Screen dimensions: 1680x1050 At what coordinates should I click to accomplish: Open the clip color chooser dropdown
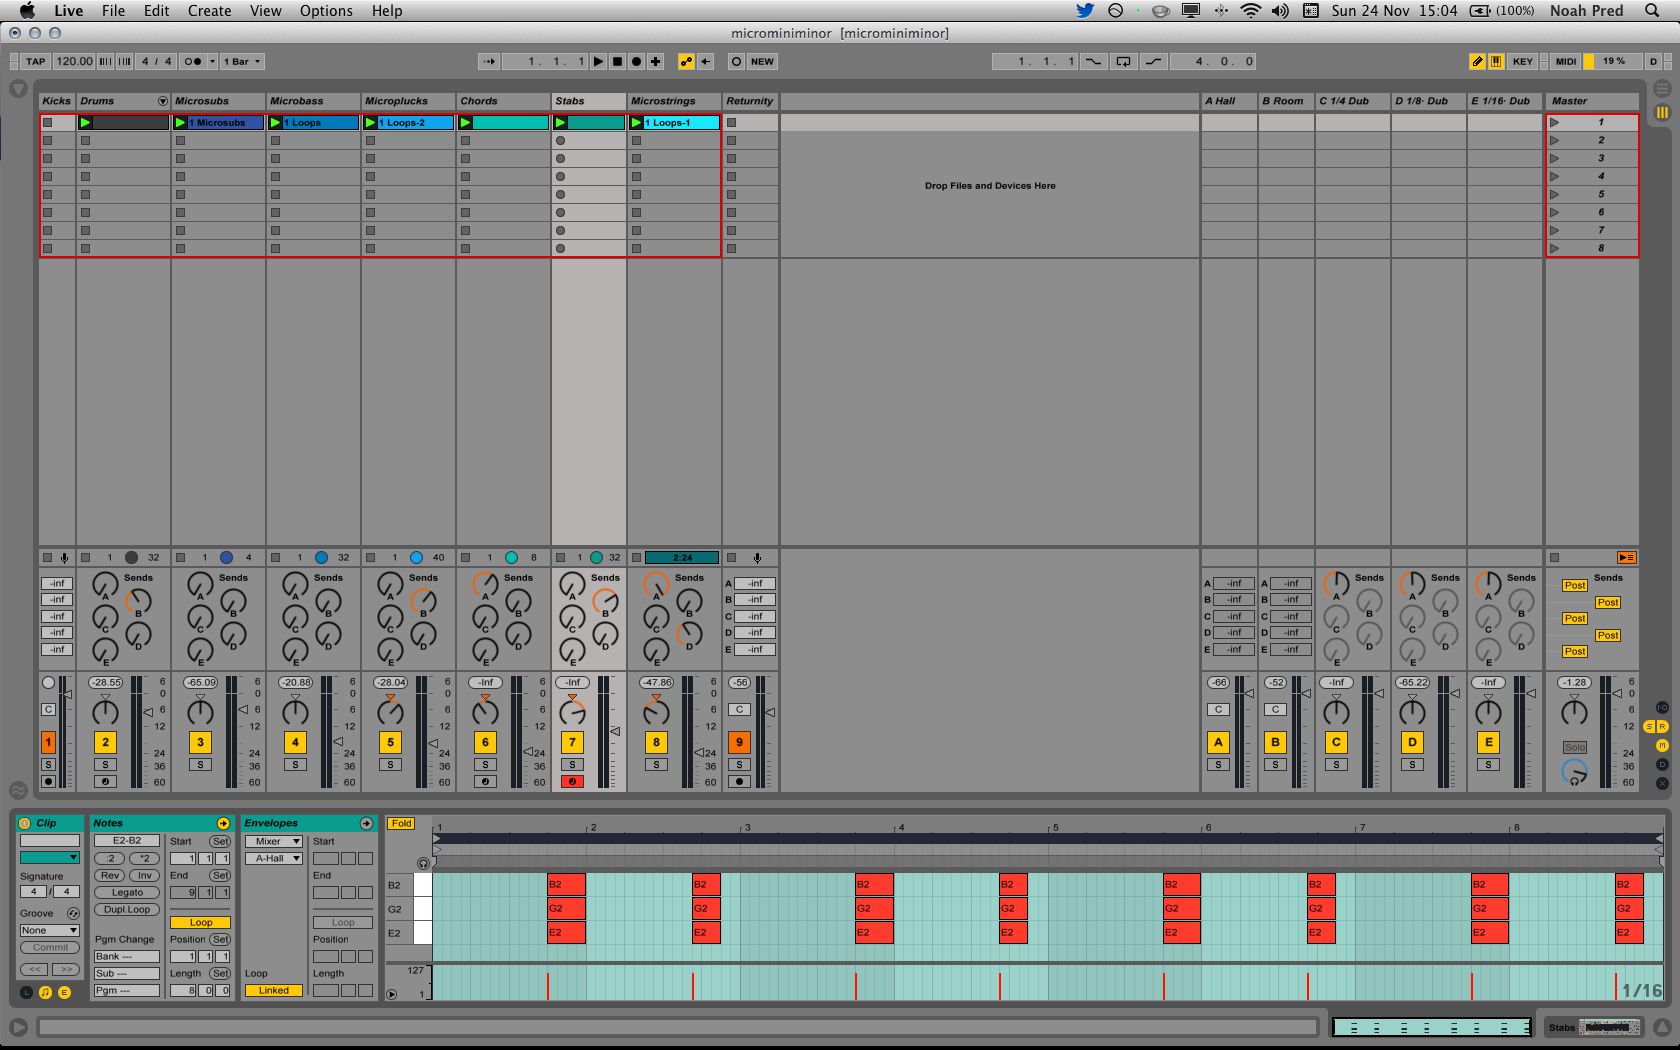tap(50, 858)
